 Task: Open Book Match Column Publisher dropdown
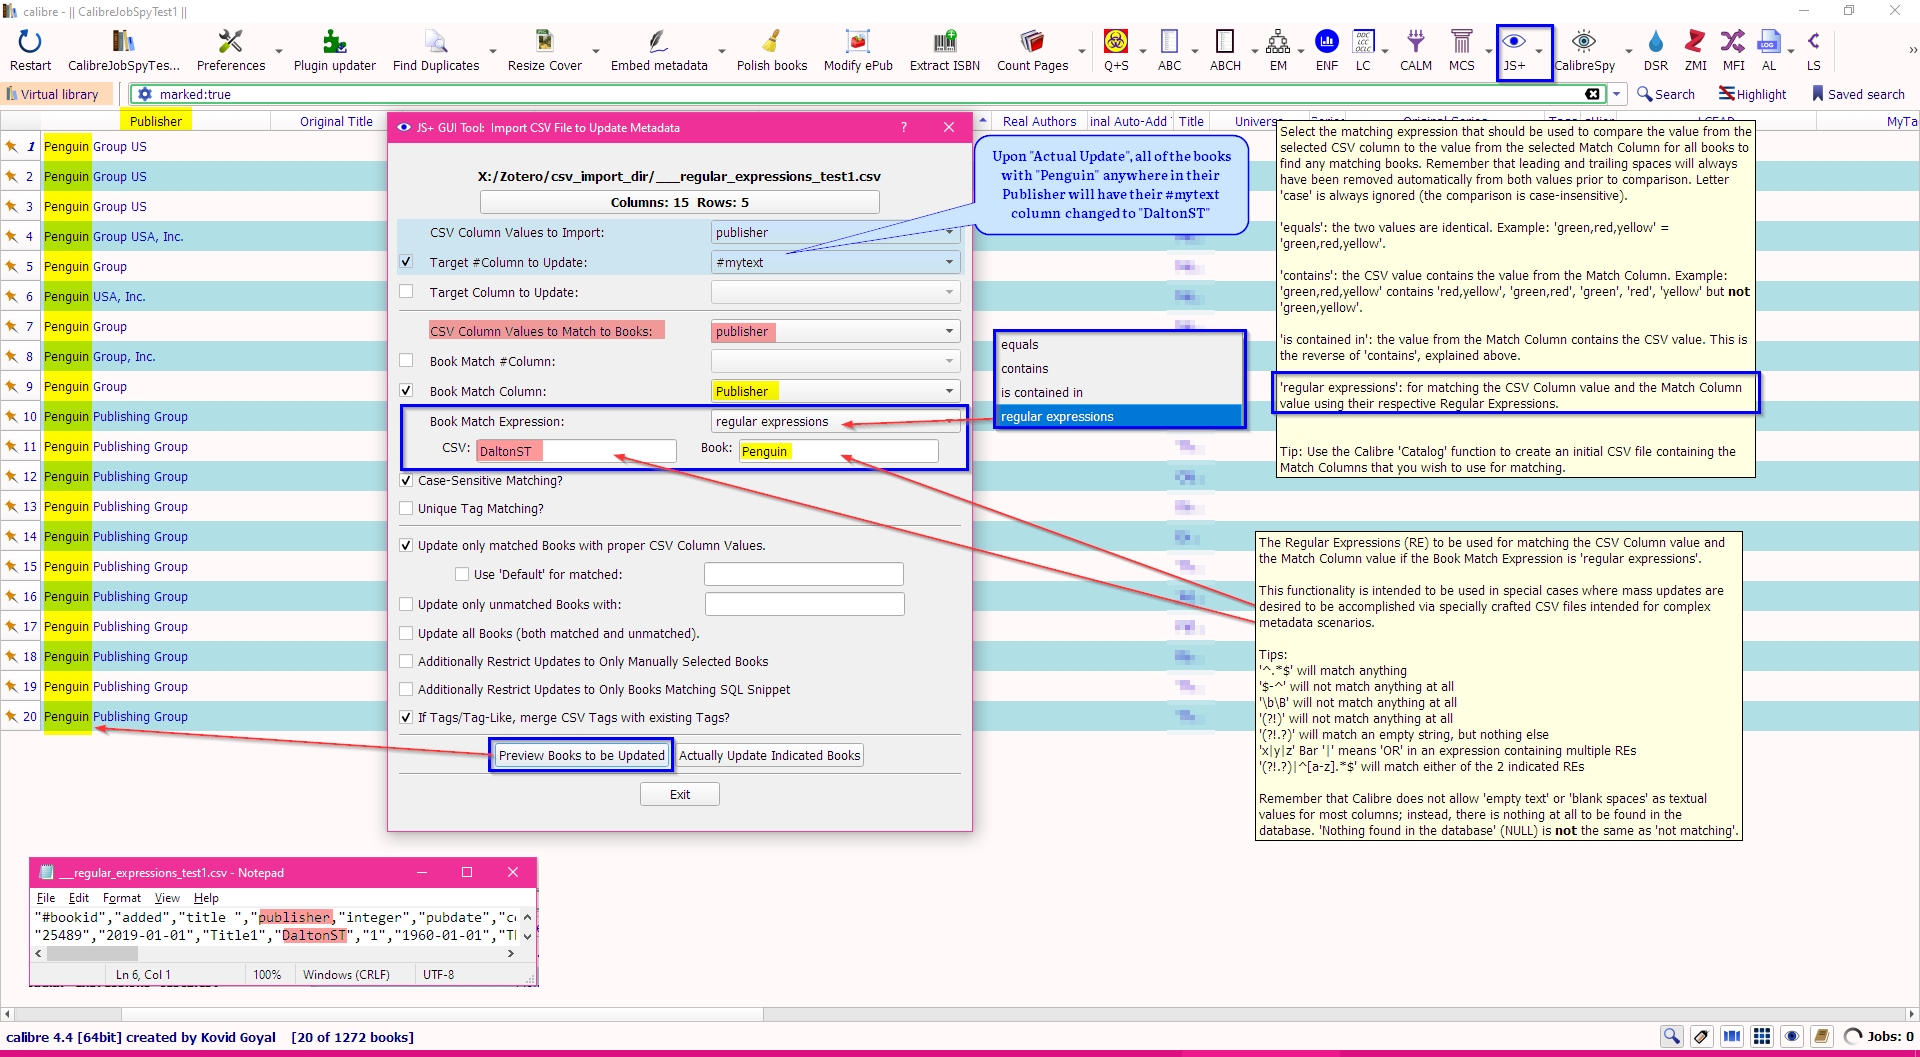click(x=835, y=391)
